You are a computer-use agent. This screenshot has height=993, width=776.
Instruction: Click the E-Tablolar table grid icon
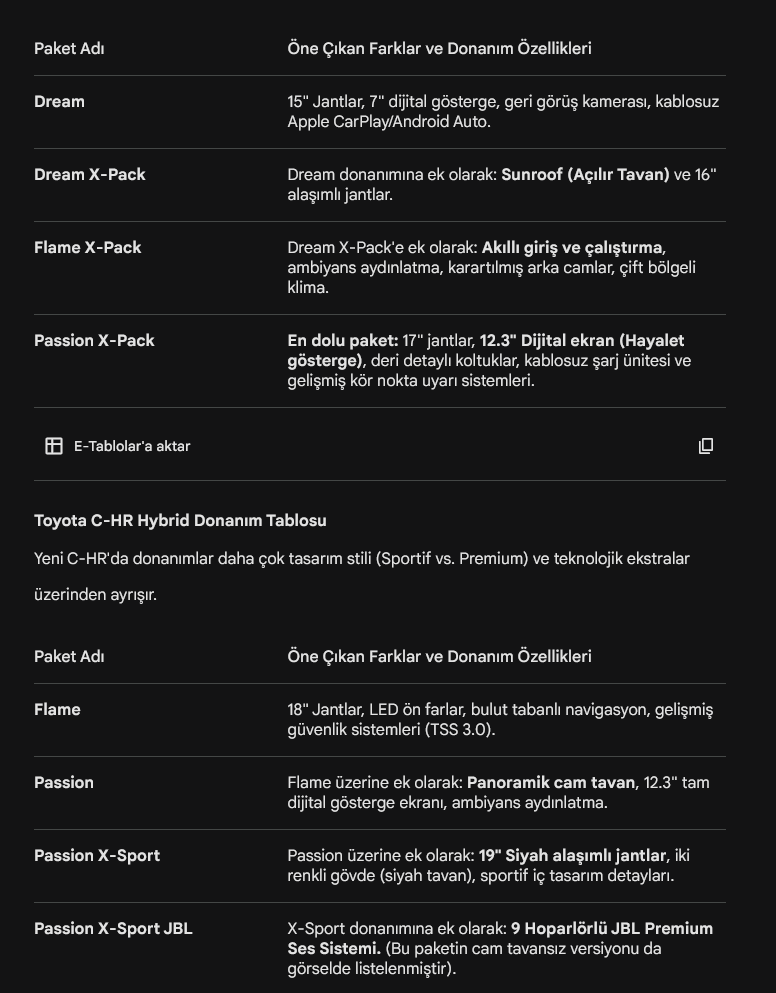coord(54,446)
